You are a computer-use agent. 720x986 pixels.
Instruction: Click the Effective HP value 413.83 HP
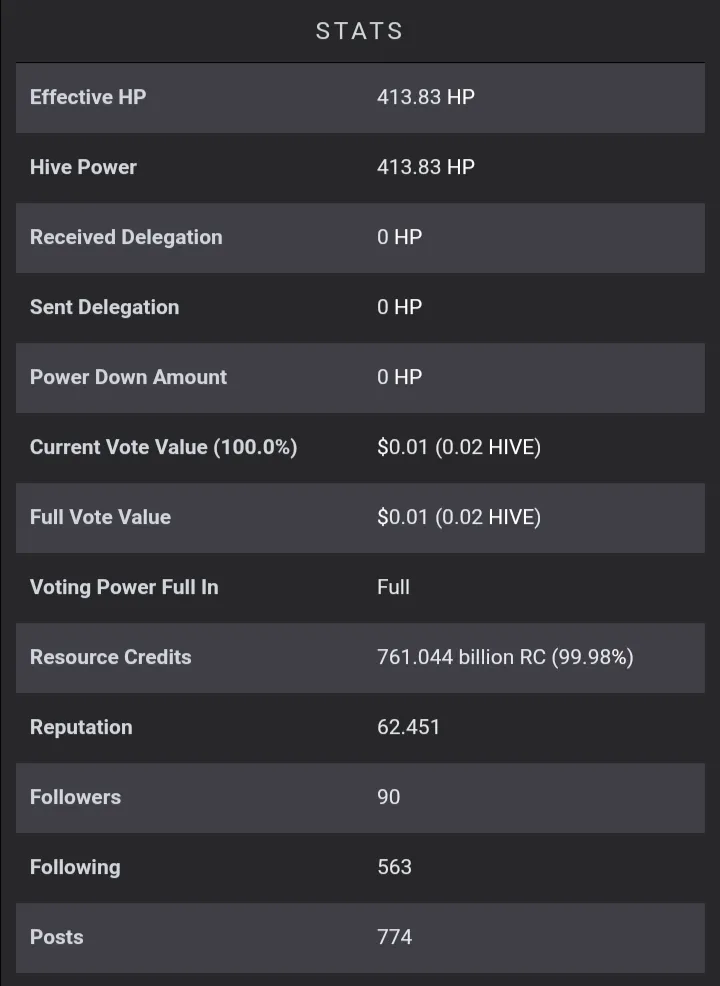coord(426,97)
